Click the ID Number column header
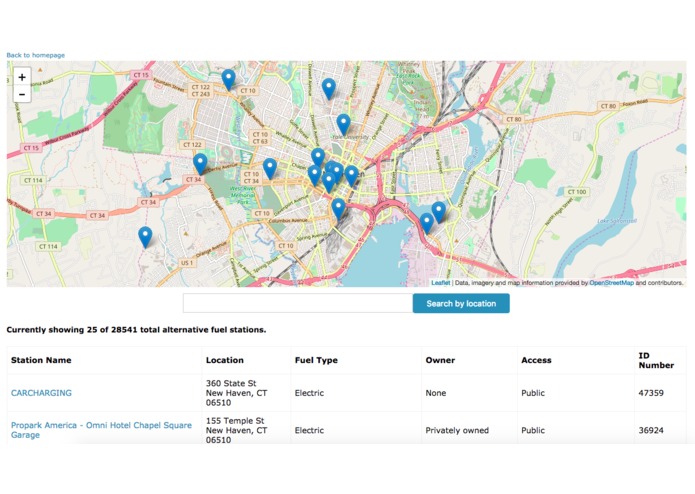Viewport: 695px width, 494px height. tap(656, 360)
